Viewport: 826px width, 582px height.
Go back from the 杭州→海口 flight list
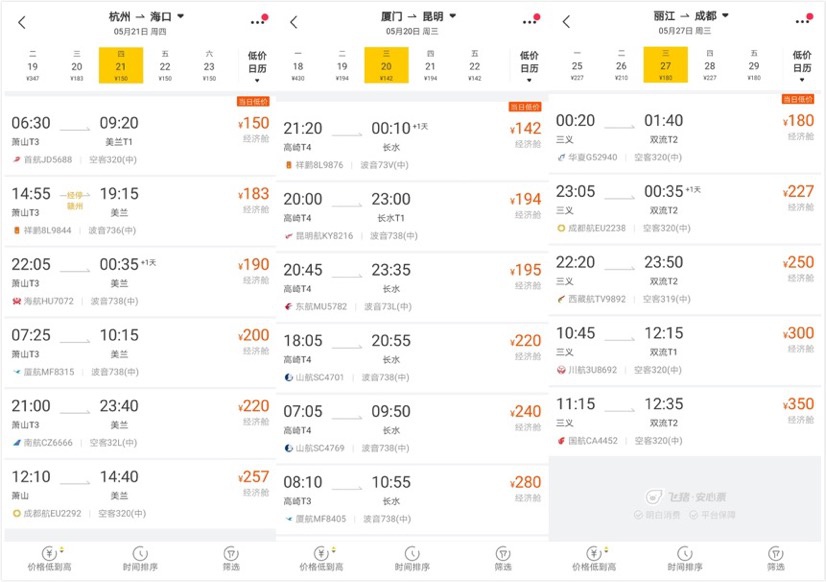coord(22,23)
